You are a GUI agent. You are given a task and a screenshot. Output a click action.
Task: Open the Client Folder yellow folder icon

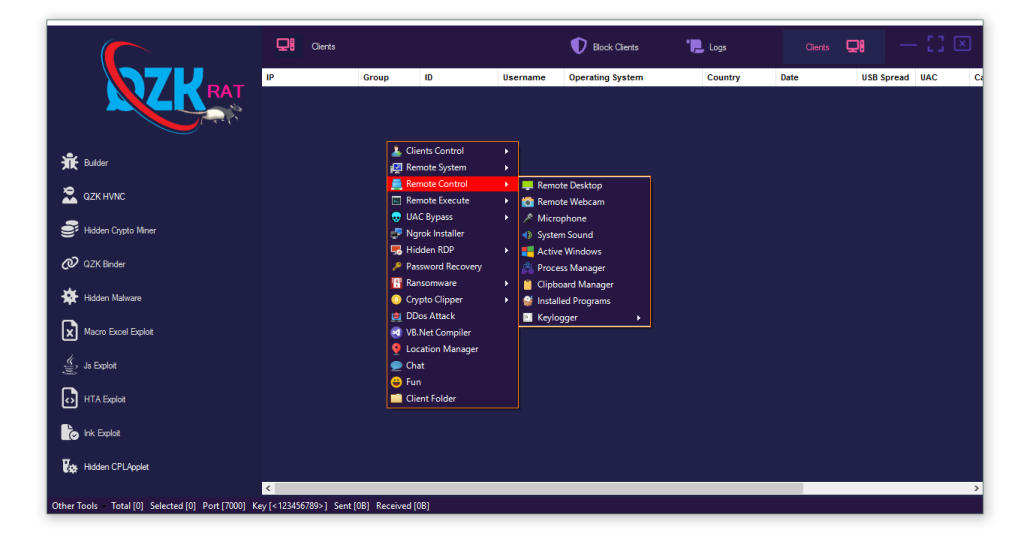pos(396,398)
